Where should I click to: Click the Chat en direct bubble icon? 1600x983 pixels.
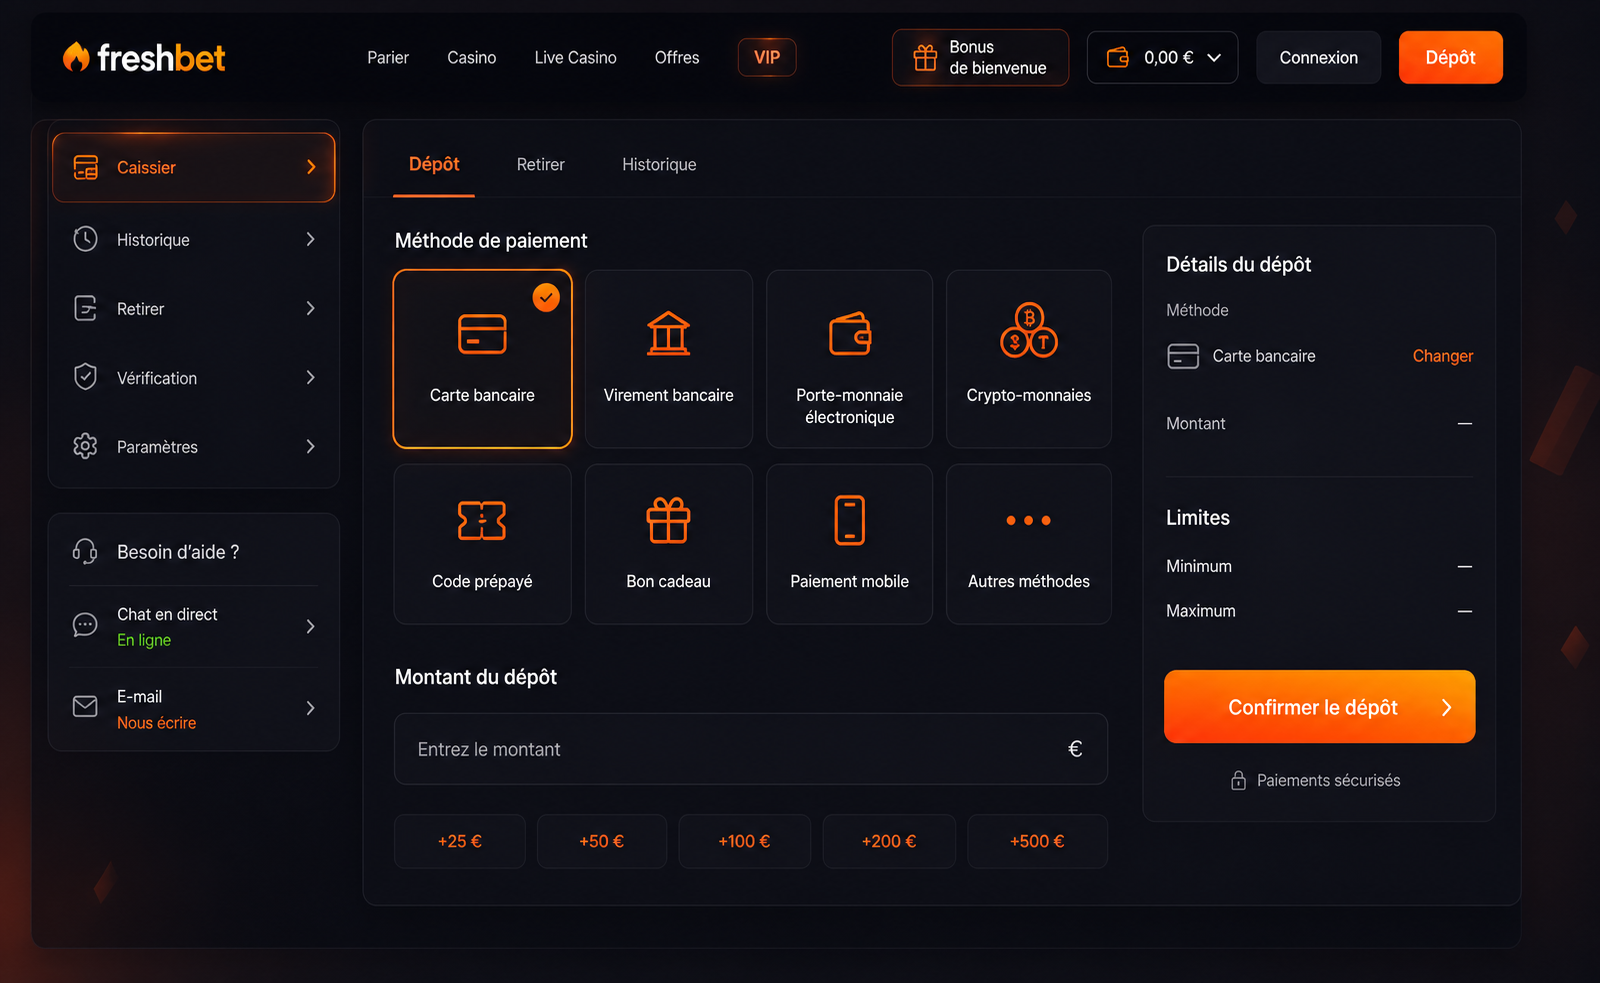tap(85, 626)
